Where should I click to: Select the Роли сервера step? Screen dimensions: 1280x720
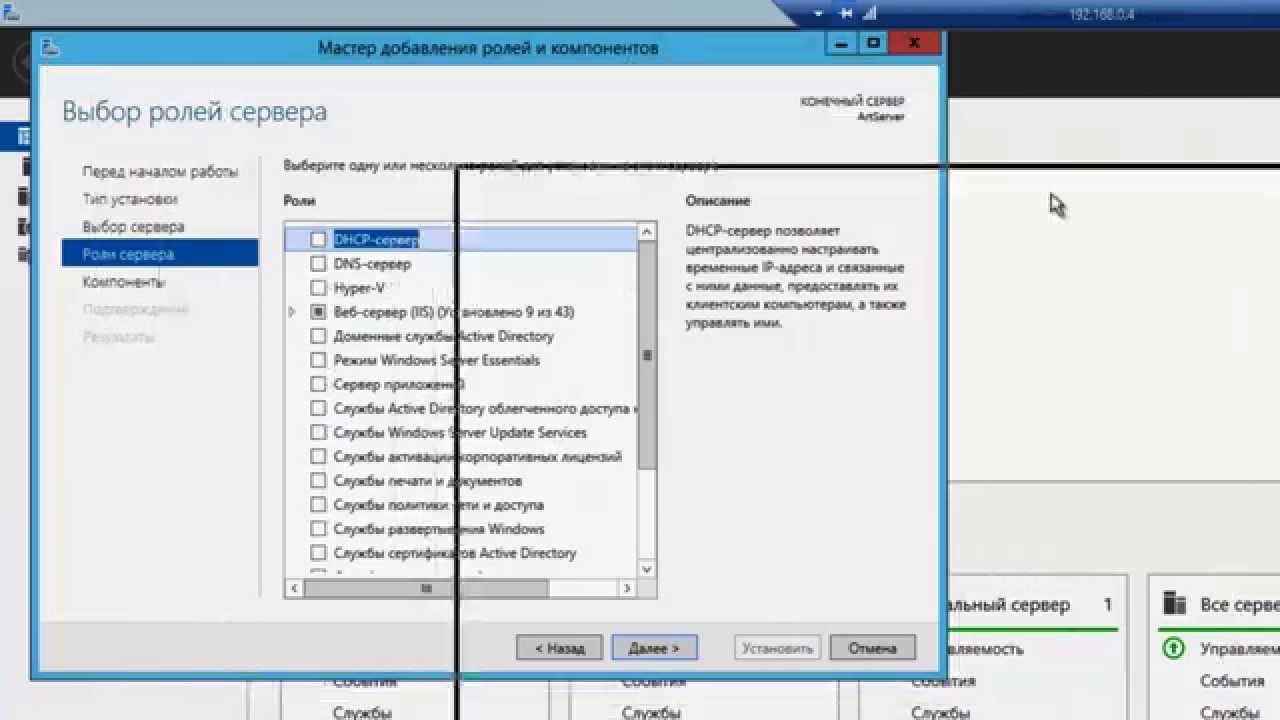tap(160, 254)
